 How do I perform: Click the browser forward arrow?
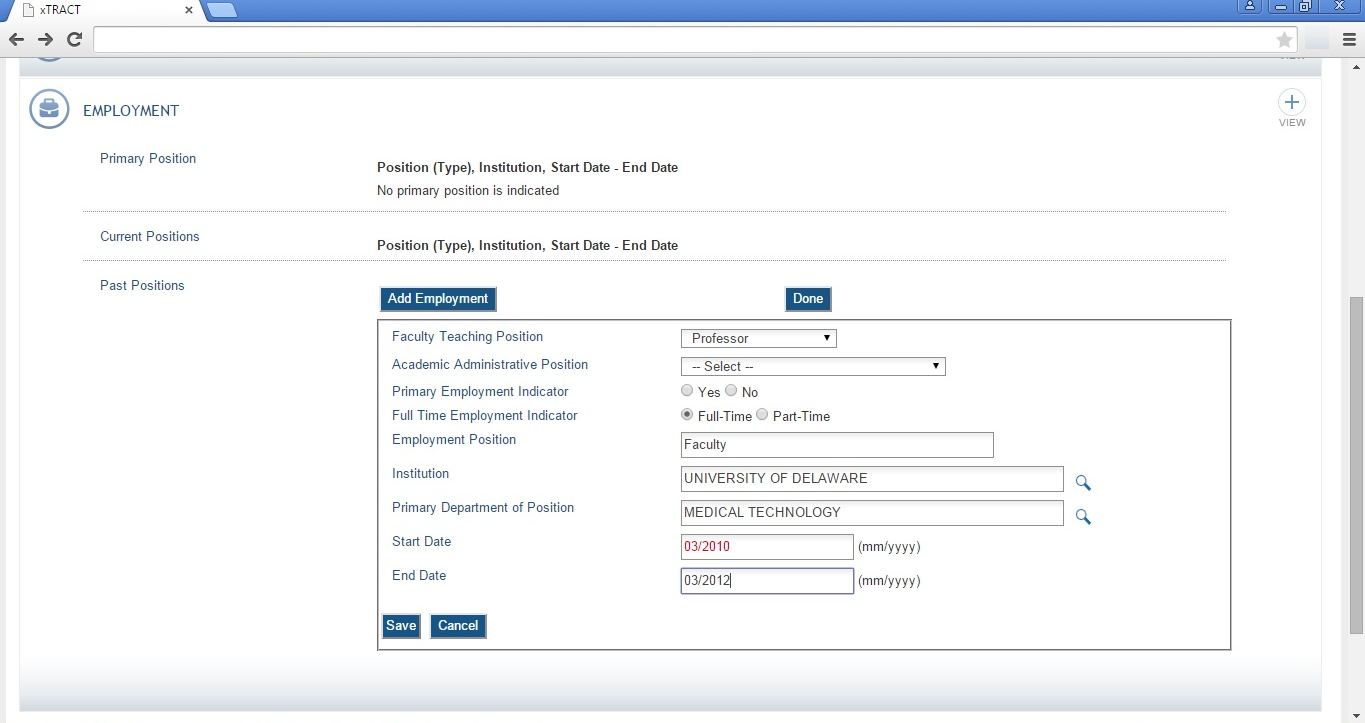tap(45, 40)
